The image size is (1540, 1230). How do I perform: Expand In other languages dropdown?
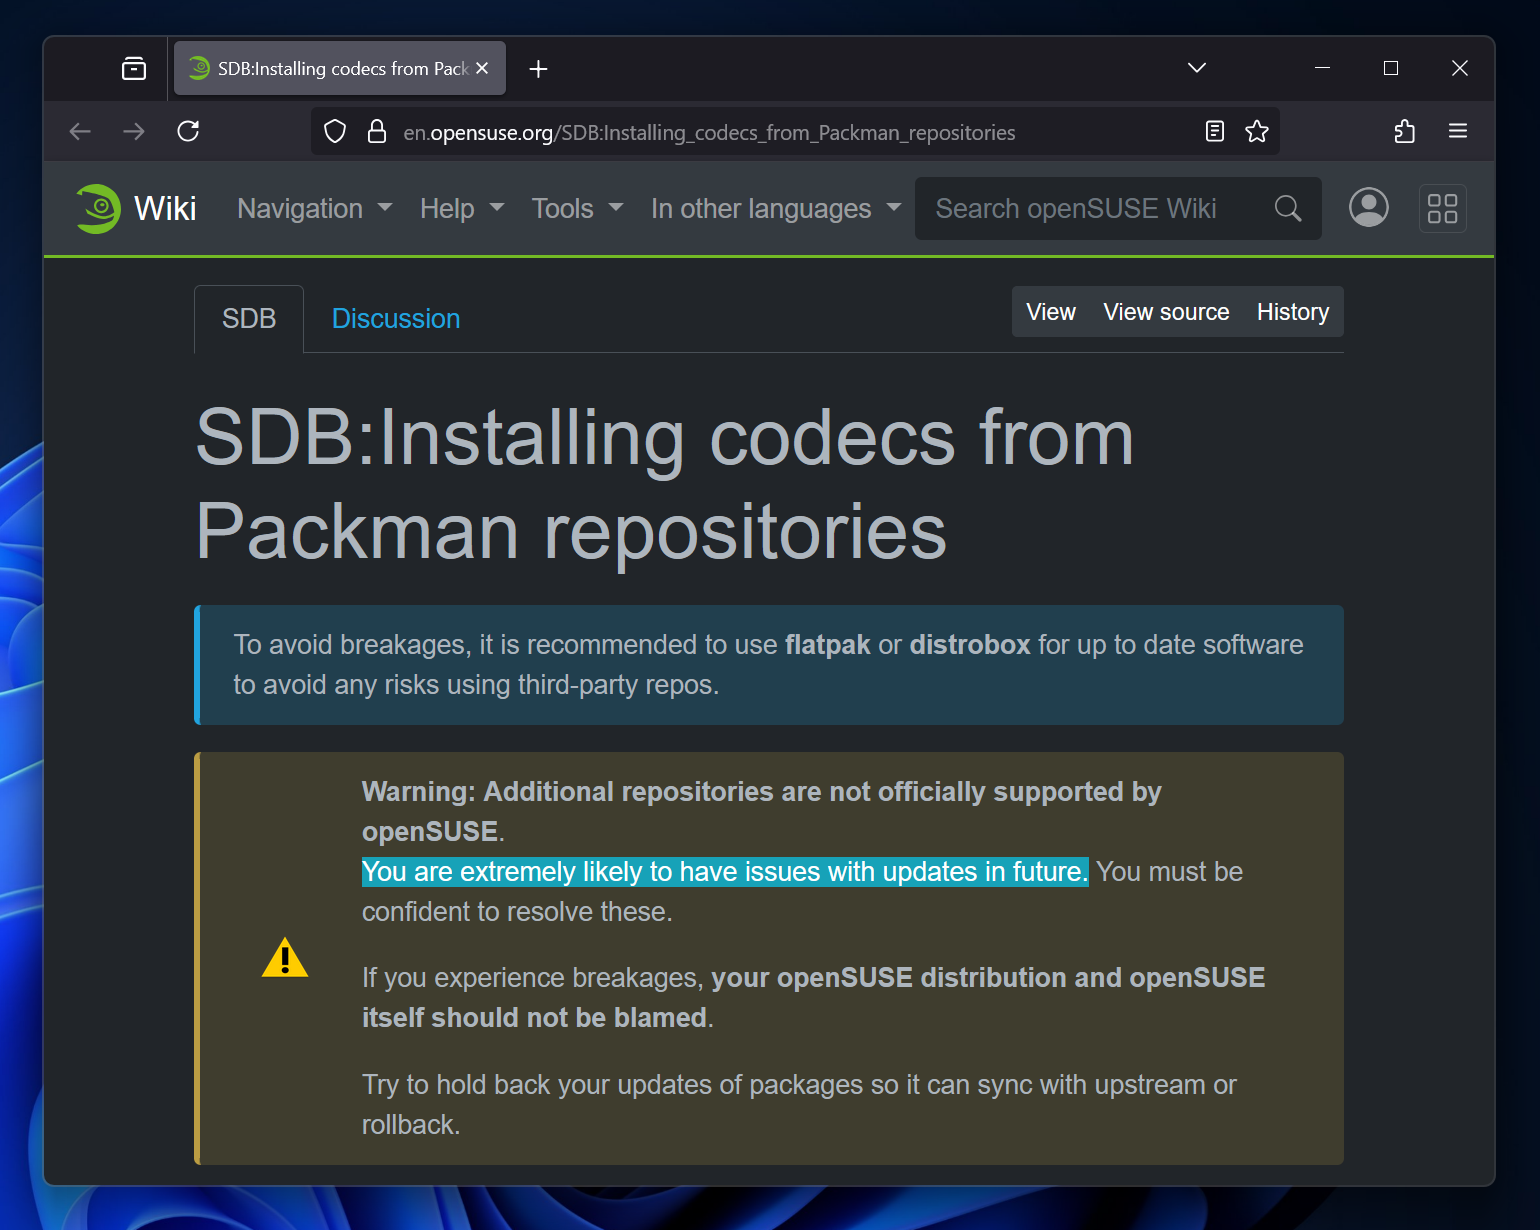776,208
